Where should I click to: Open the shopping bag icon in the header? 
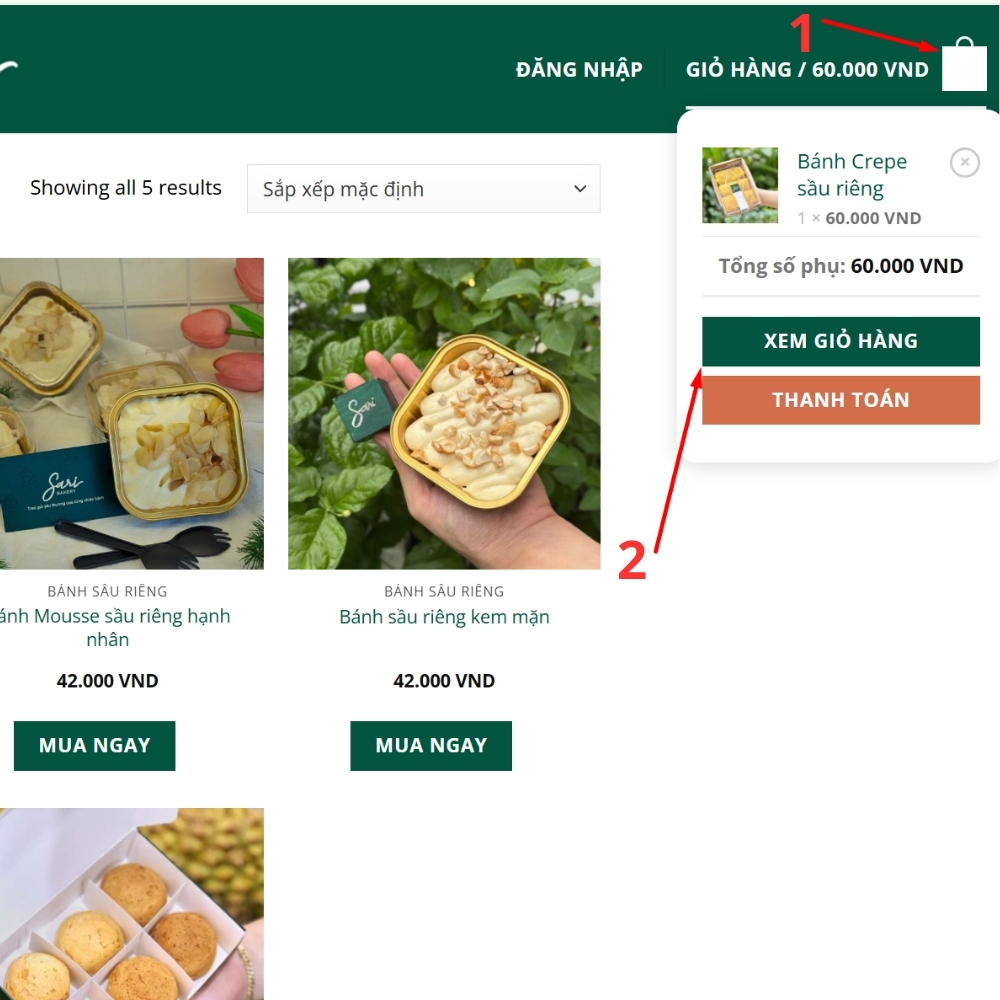(964, 66)
